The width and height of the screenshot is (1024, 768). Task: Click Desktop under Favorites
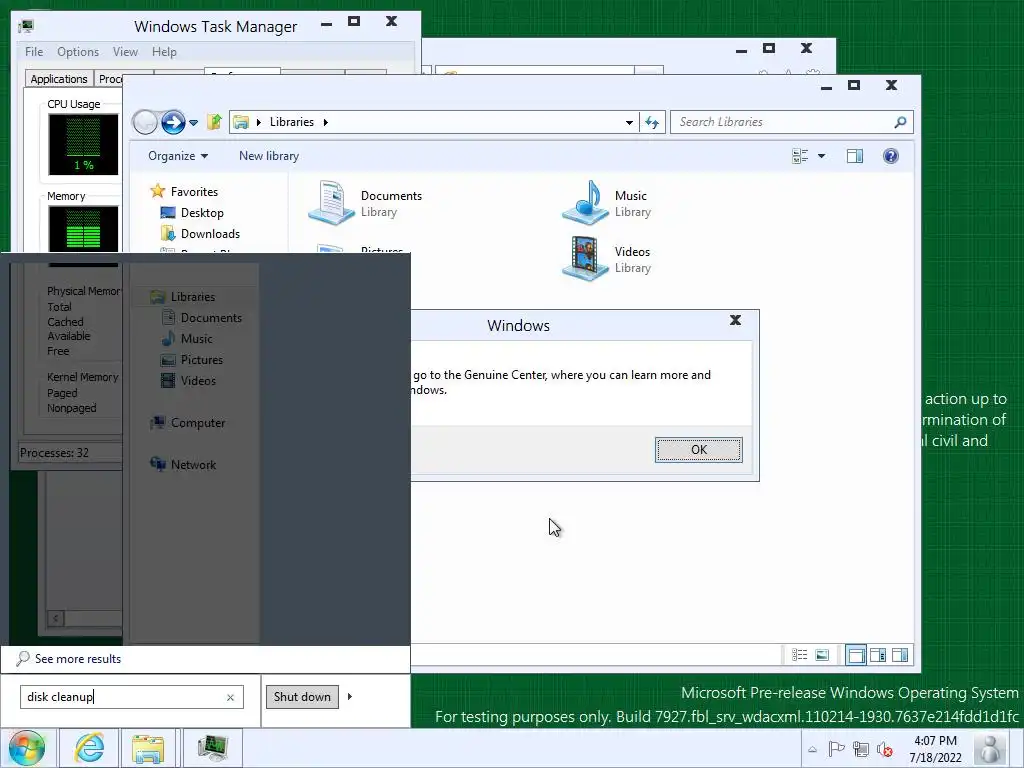pyautogui.click(x=202, y=213)
